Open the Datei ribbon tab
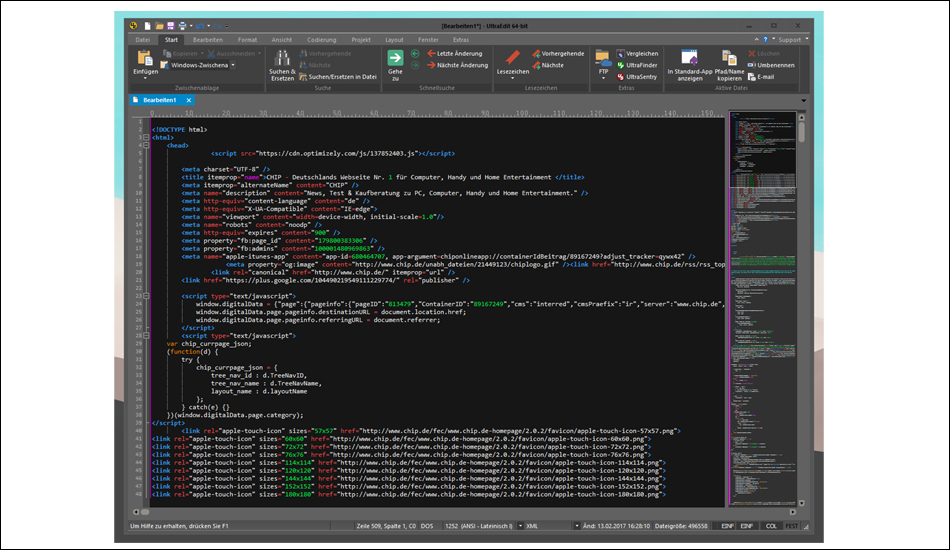Screen dimensions: 950x550 pos(143,40)
